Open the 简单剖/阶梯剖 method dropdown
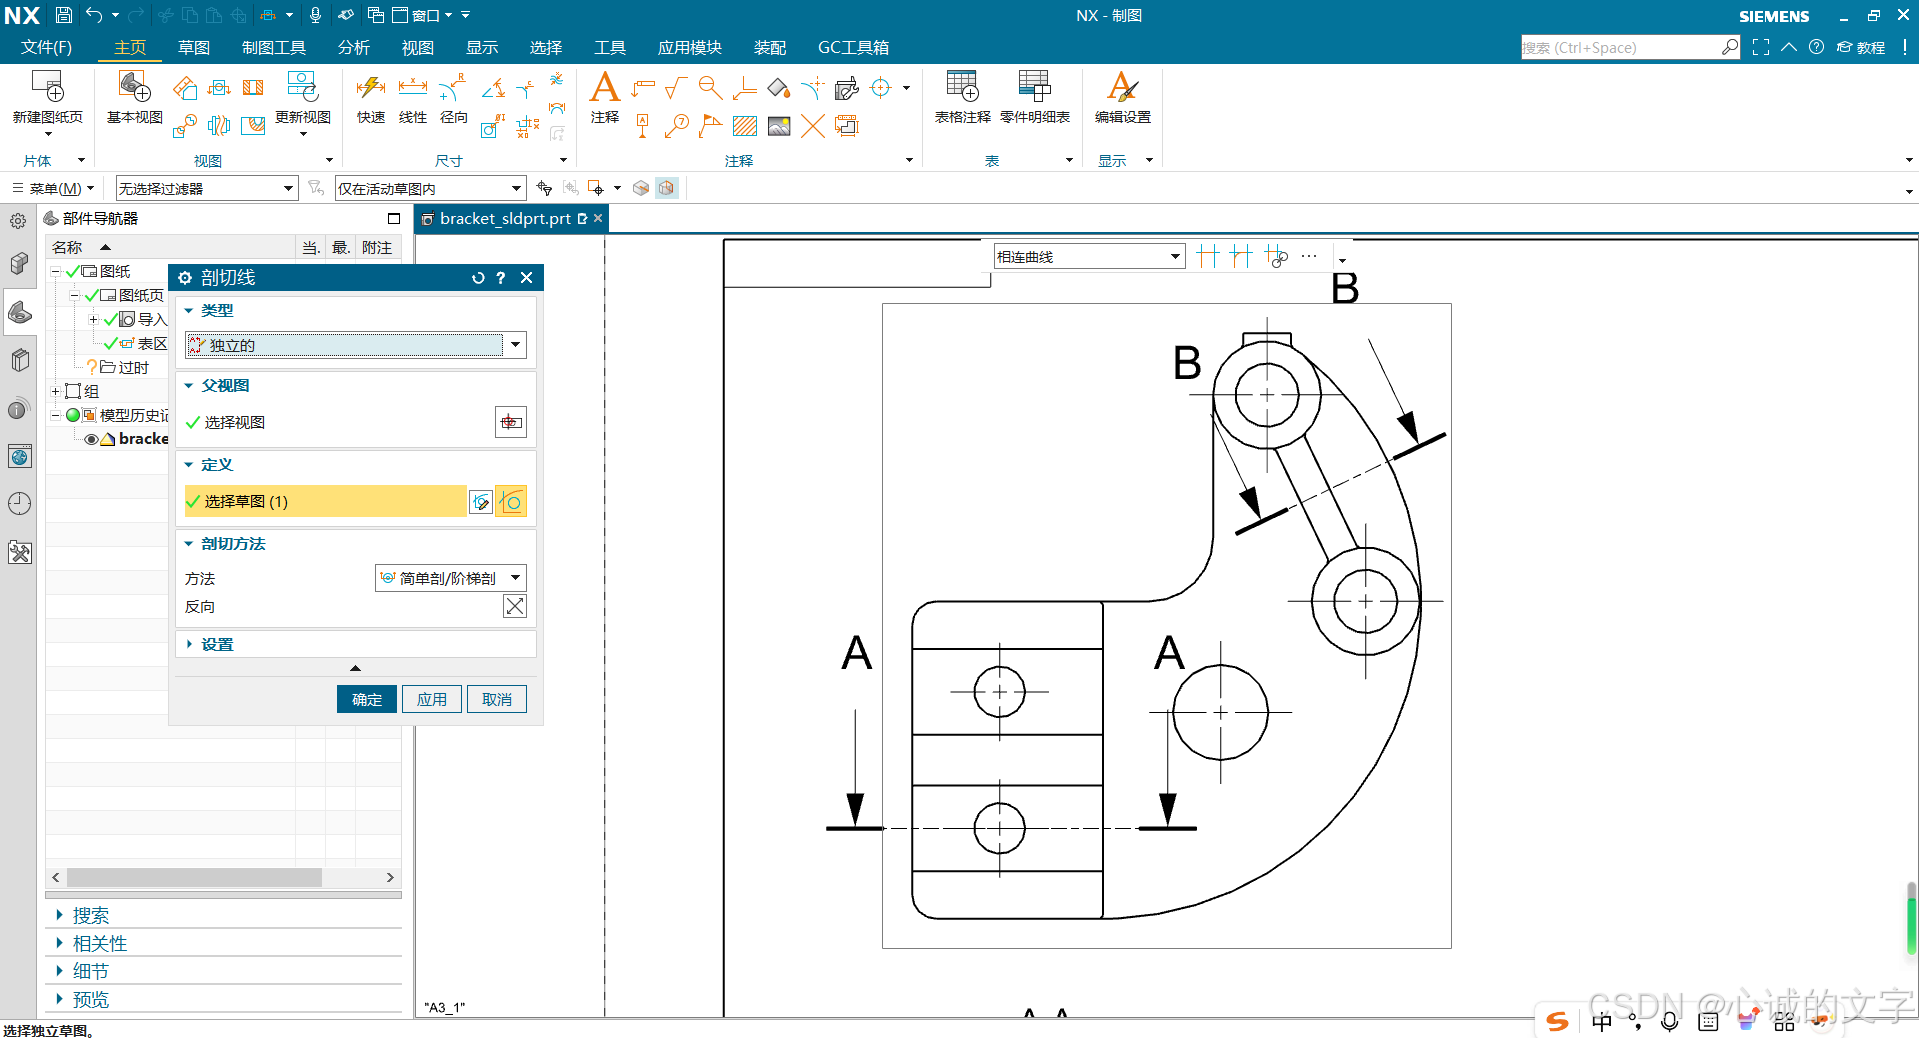Image resolution: width=1919 pixels, height=1038 pixels. (451, 578)
